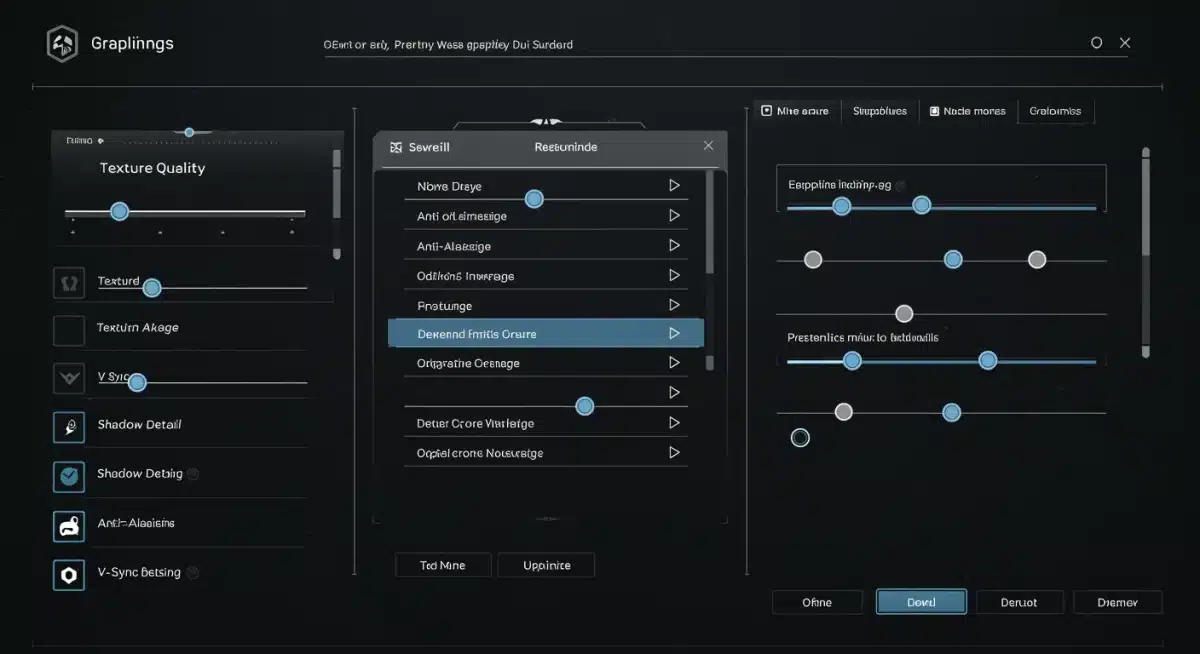
Task: Click the V Sync chevron icon
Action: pos(70,378)
